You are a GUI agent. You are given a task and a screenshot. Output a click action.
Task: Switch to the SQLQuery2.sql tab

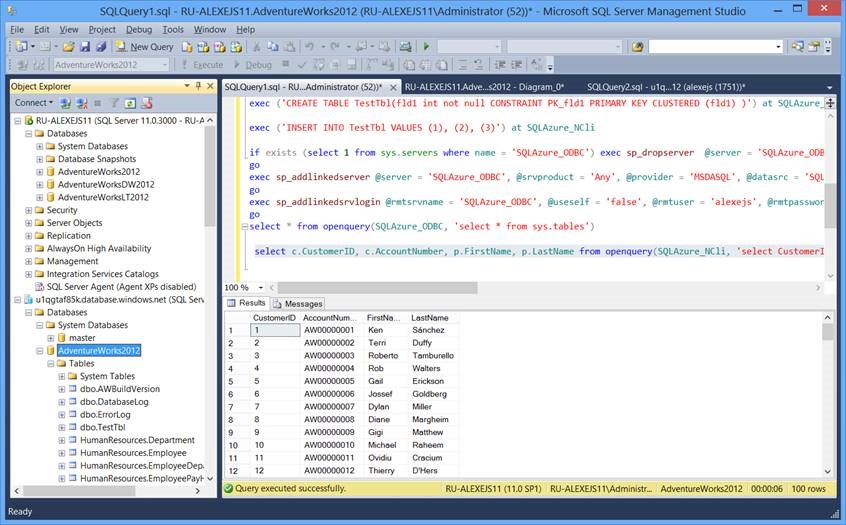tap(666, 87)
